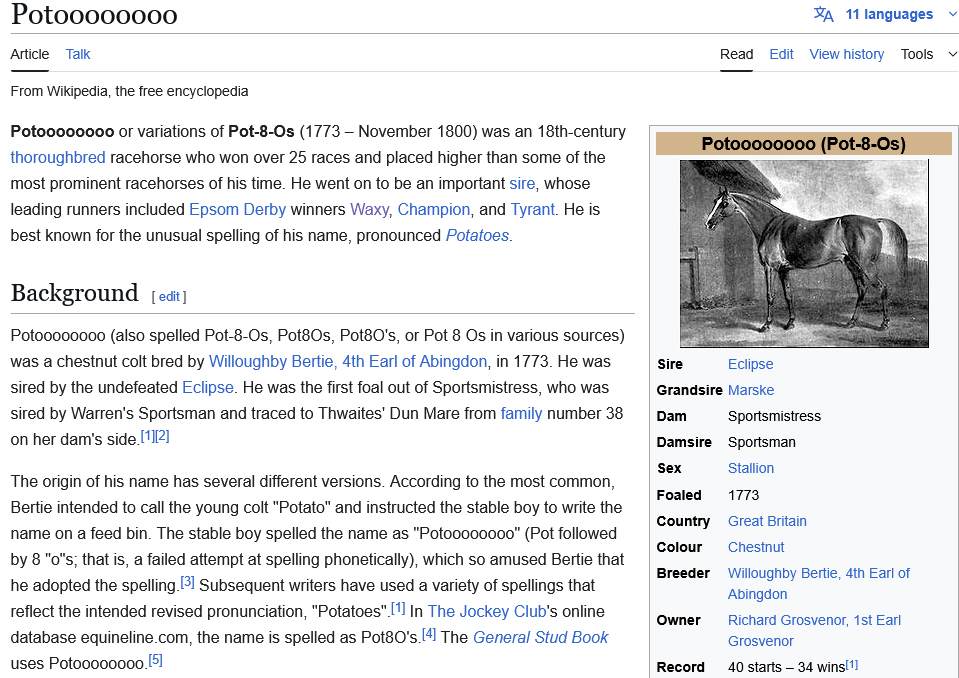Click the infobox title Potoooooooo (Pot-8-Os)
959x678 pixels.
(804, 144)
